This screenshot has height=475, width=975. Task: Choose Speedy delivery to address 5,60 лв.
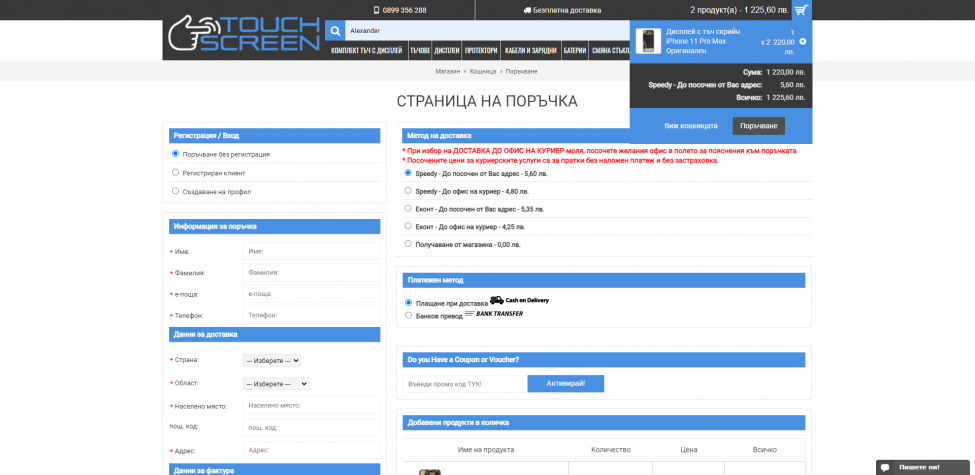pyautogui.click(x=408, y=173)
